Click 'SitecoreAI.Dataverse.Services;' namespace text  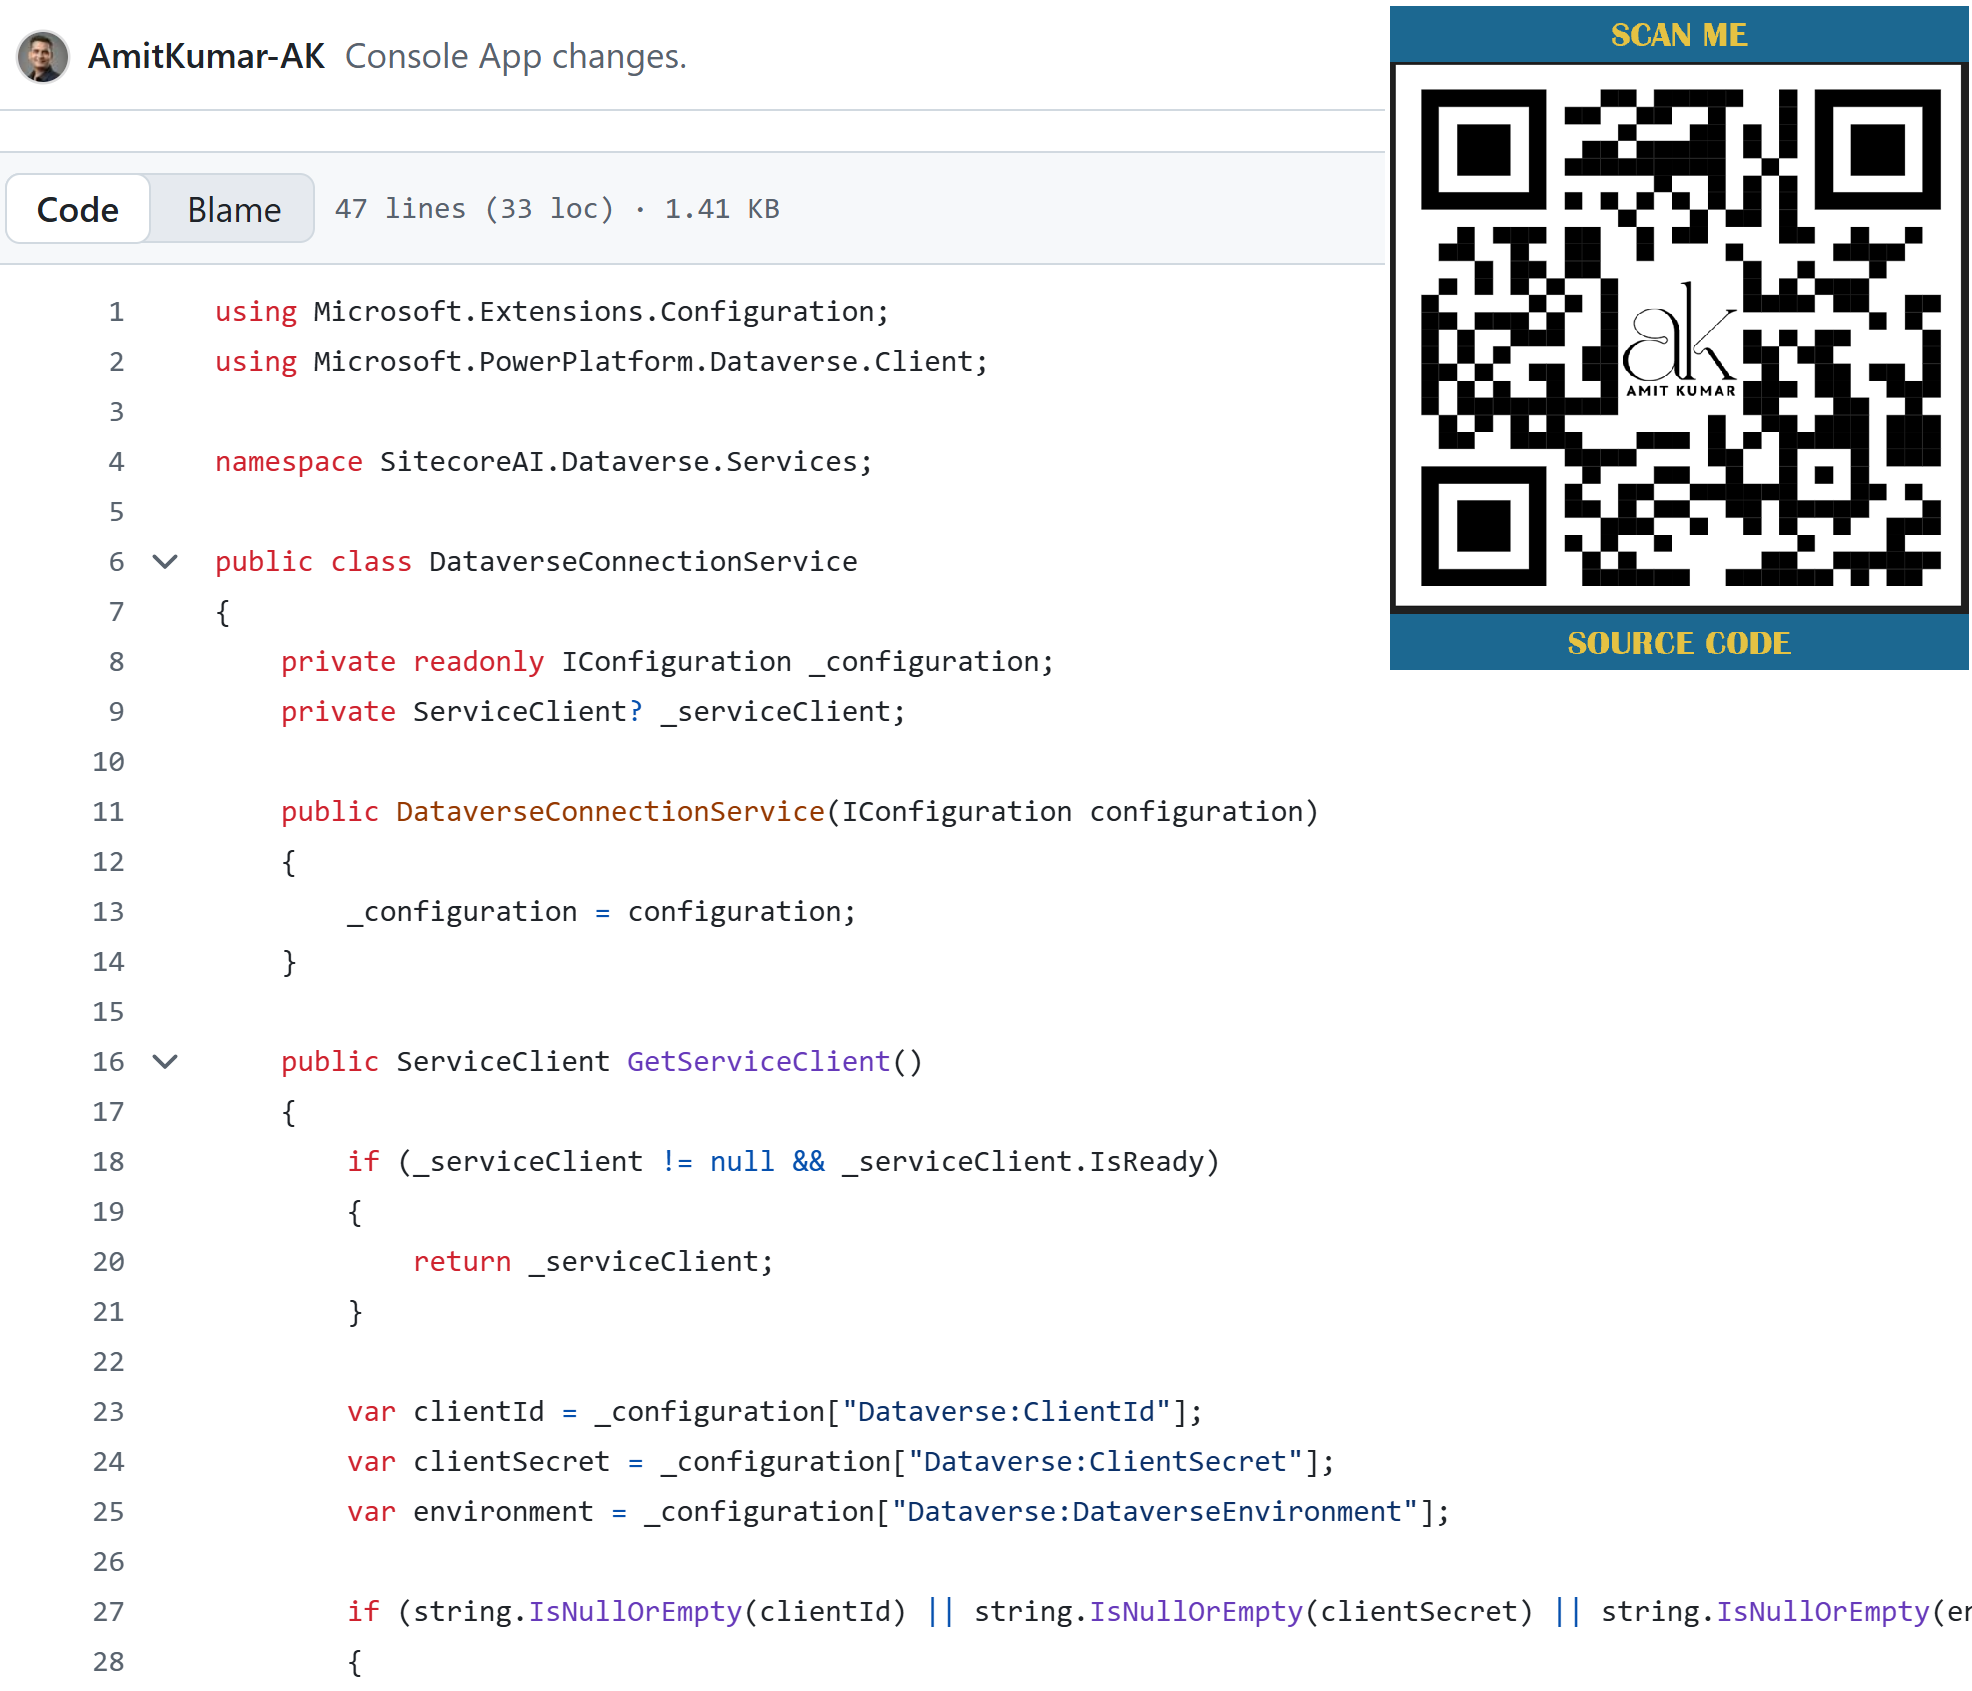click(x=626, y=462)
